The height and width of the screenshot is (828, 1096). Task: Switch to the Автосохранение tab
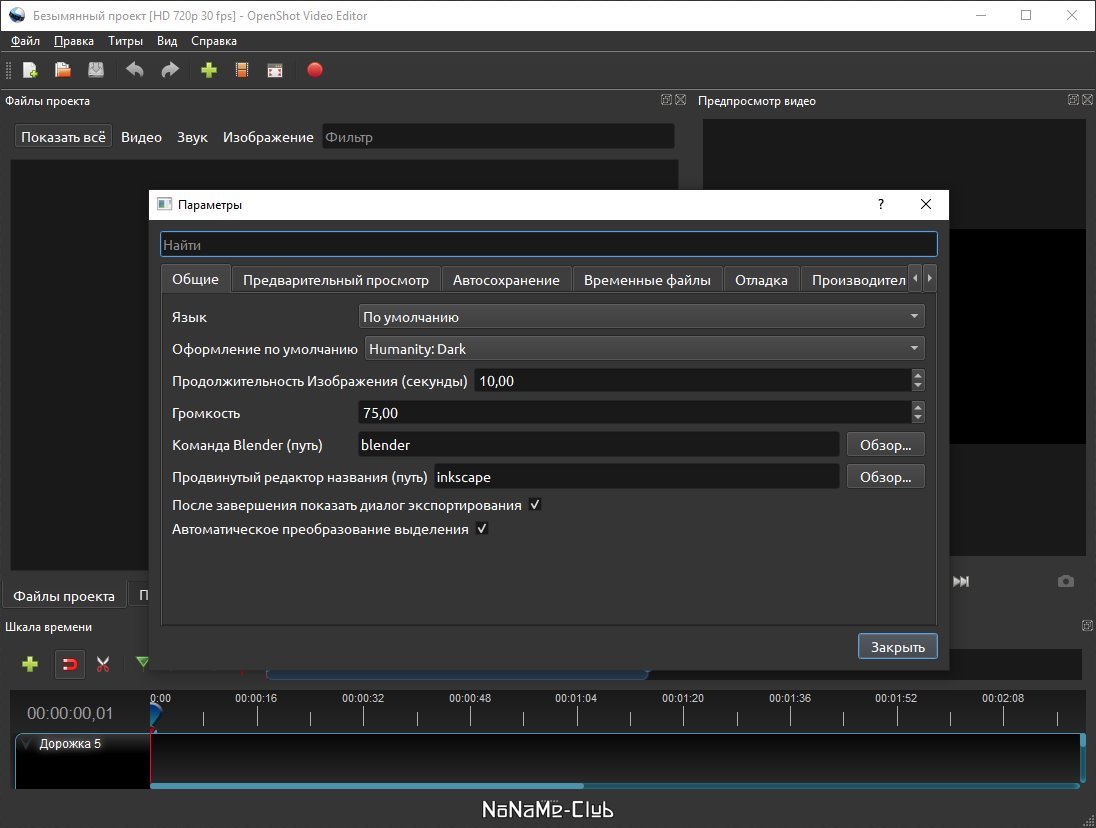tap(506, 280)
